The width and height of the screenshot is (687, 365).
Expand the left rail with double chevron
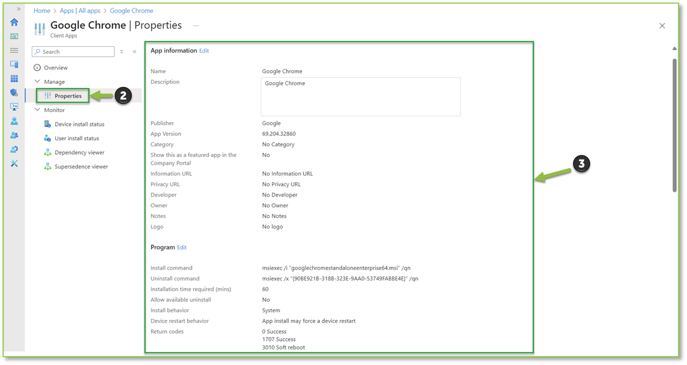click(x=18, y=9)
